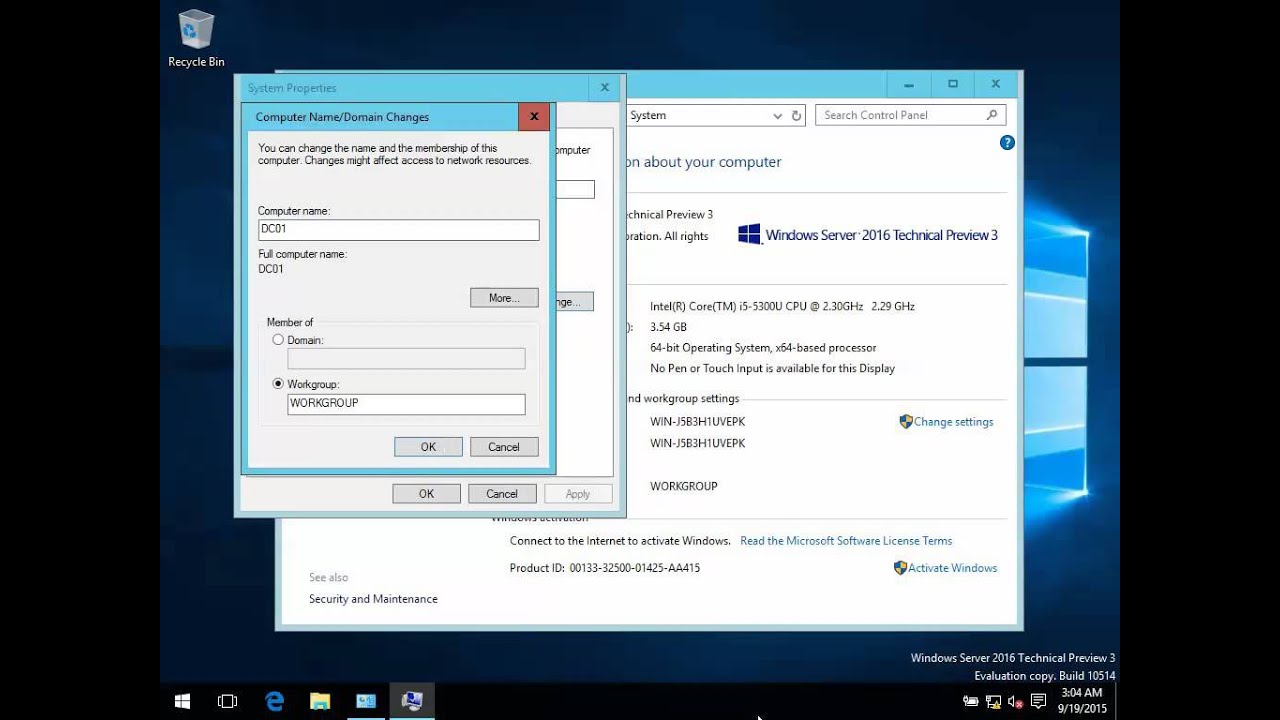
Task: Close the Computer Name/Domain Changes dialog
Action: click(x=534, y=117)
